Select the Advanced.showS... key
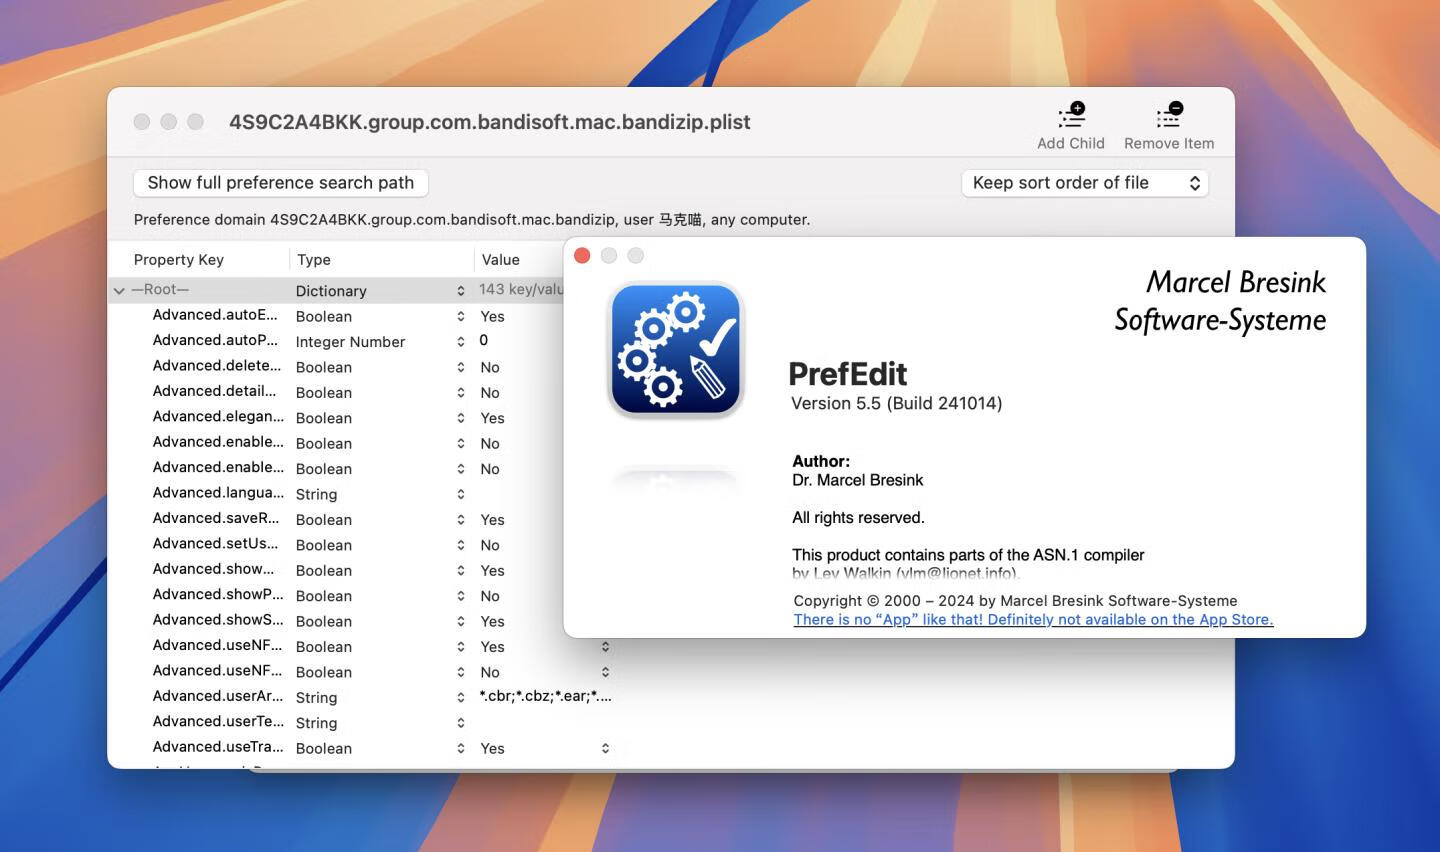The image size is (1440, 852). click(218, 620)
